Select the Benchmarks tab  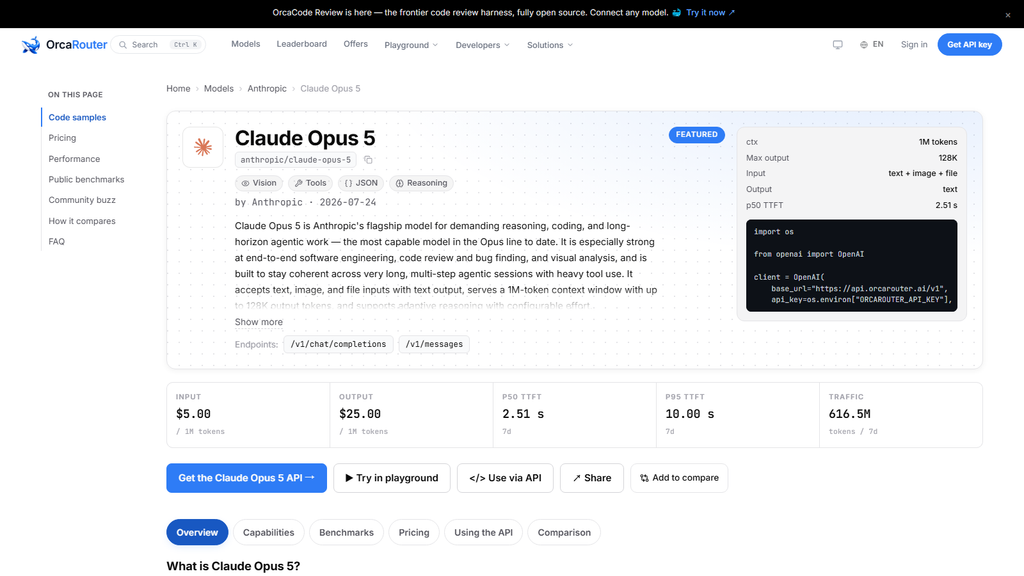click(x=346, y=532)
